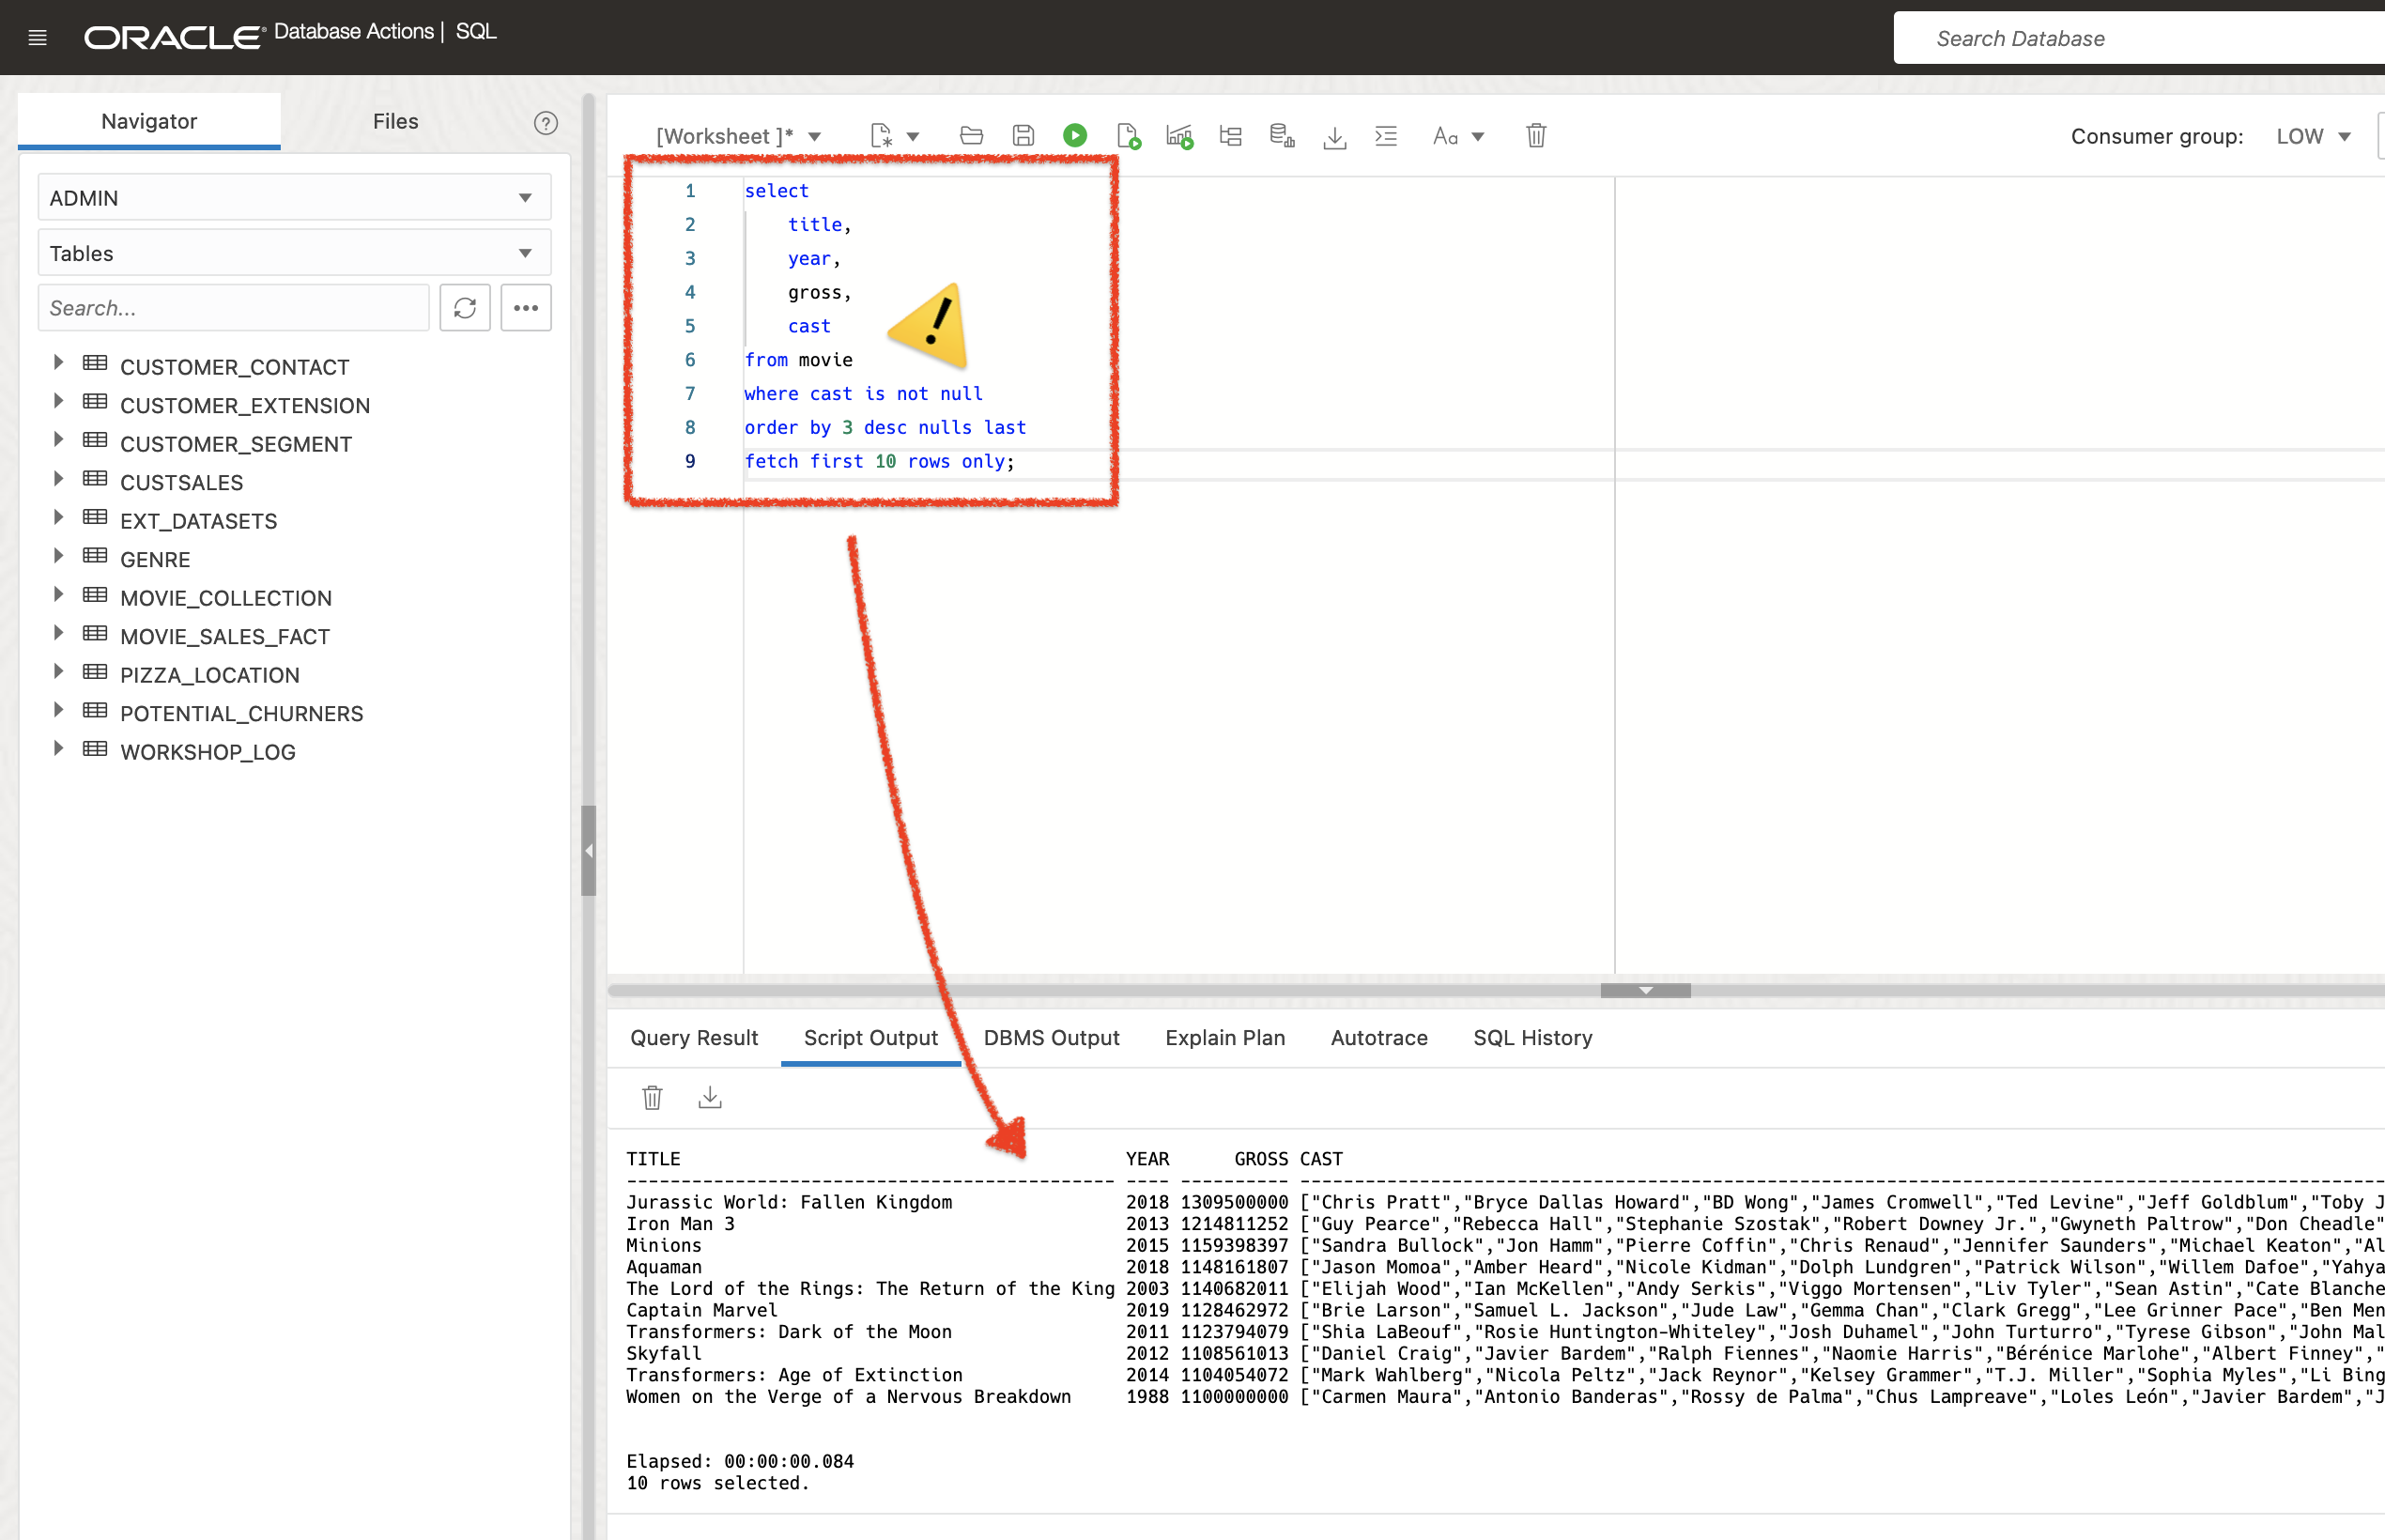Clear output with Script Output trash icon
2385x1540 pixels.
[652, 1098]
